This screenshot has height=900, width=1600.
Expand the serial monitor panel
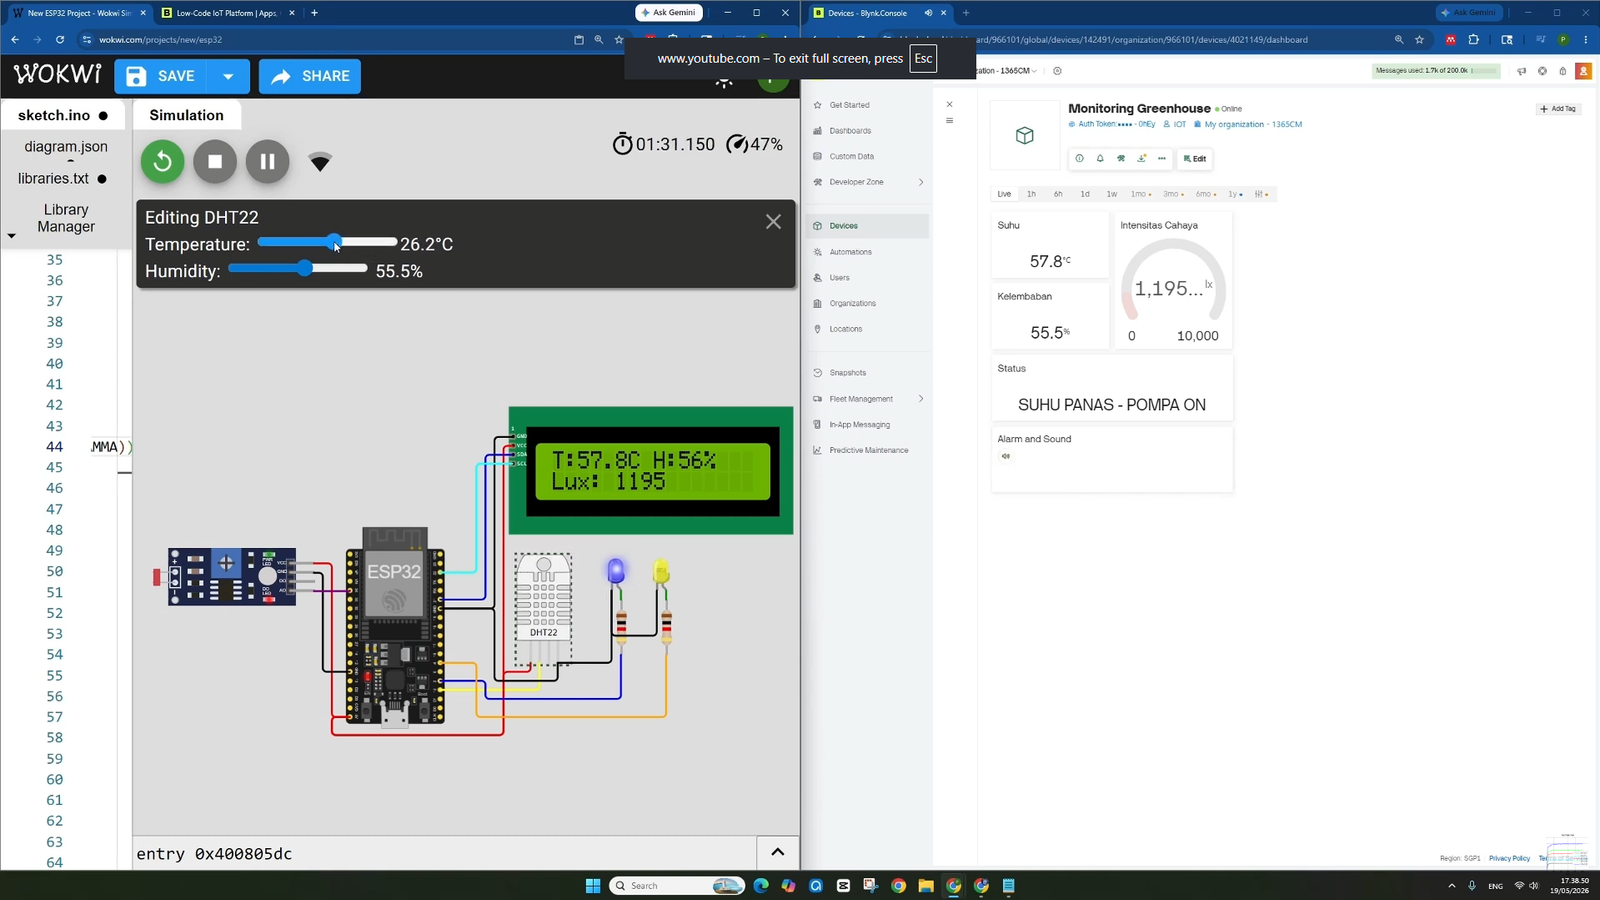(x=777, y=852)
